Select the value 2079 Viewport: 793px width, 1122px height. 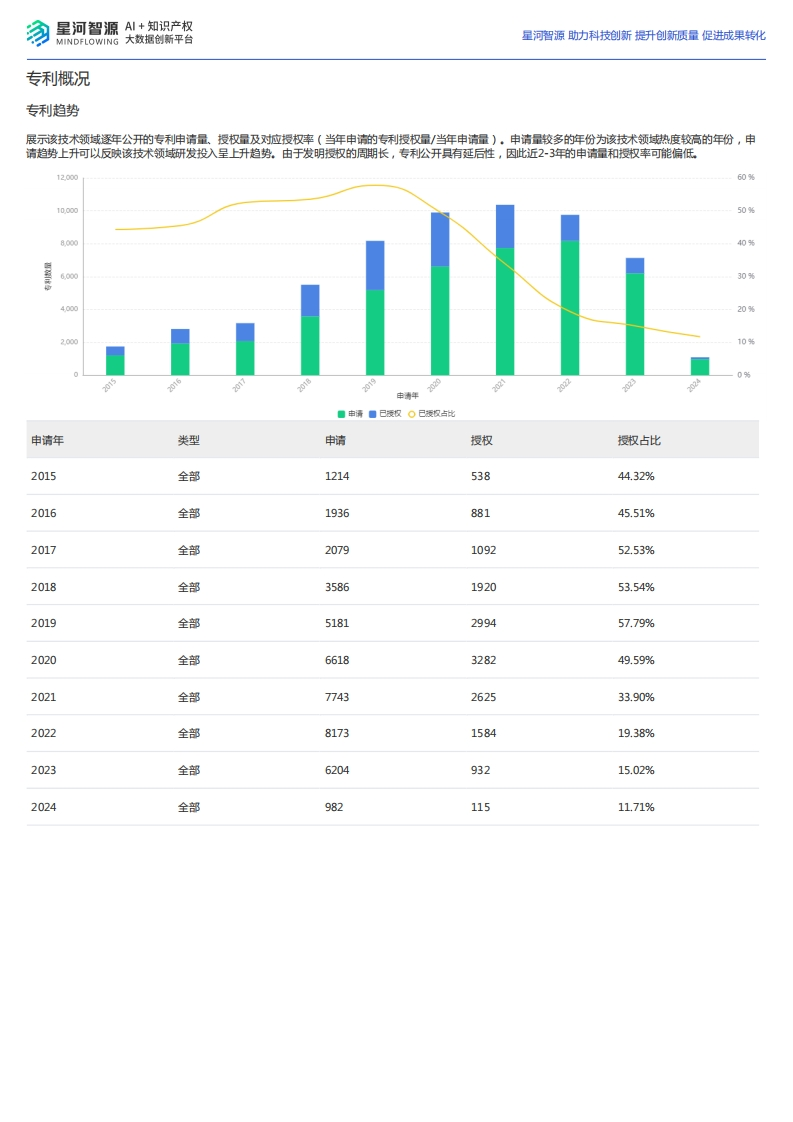pos(337,550)
